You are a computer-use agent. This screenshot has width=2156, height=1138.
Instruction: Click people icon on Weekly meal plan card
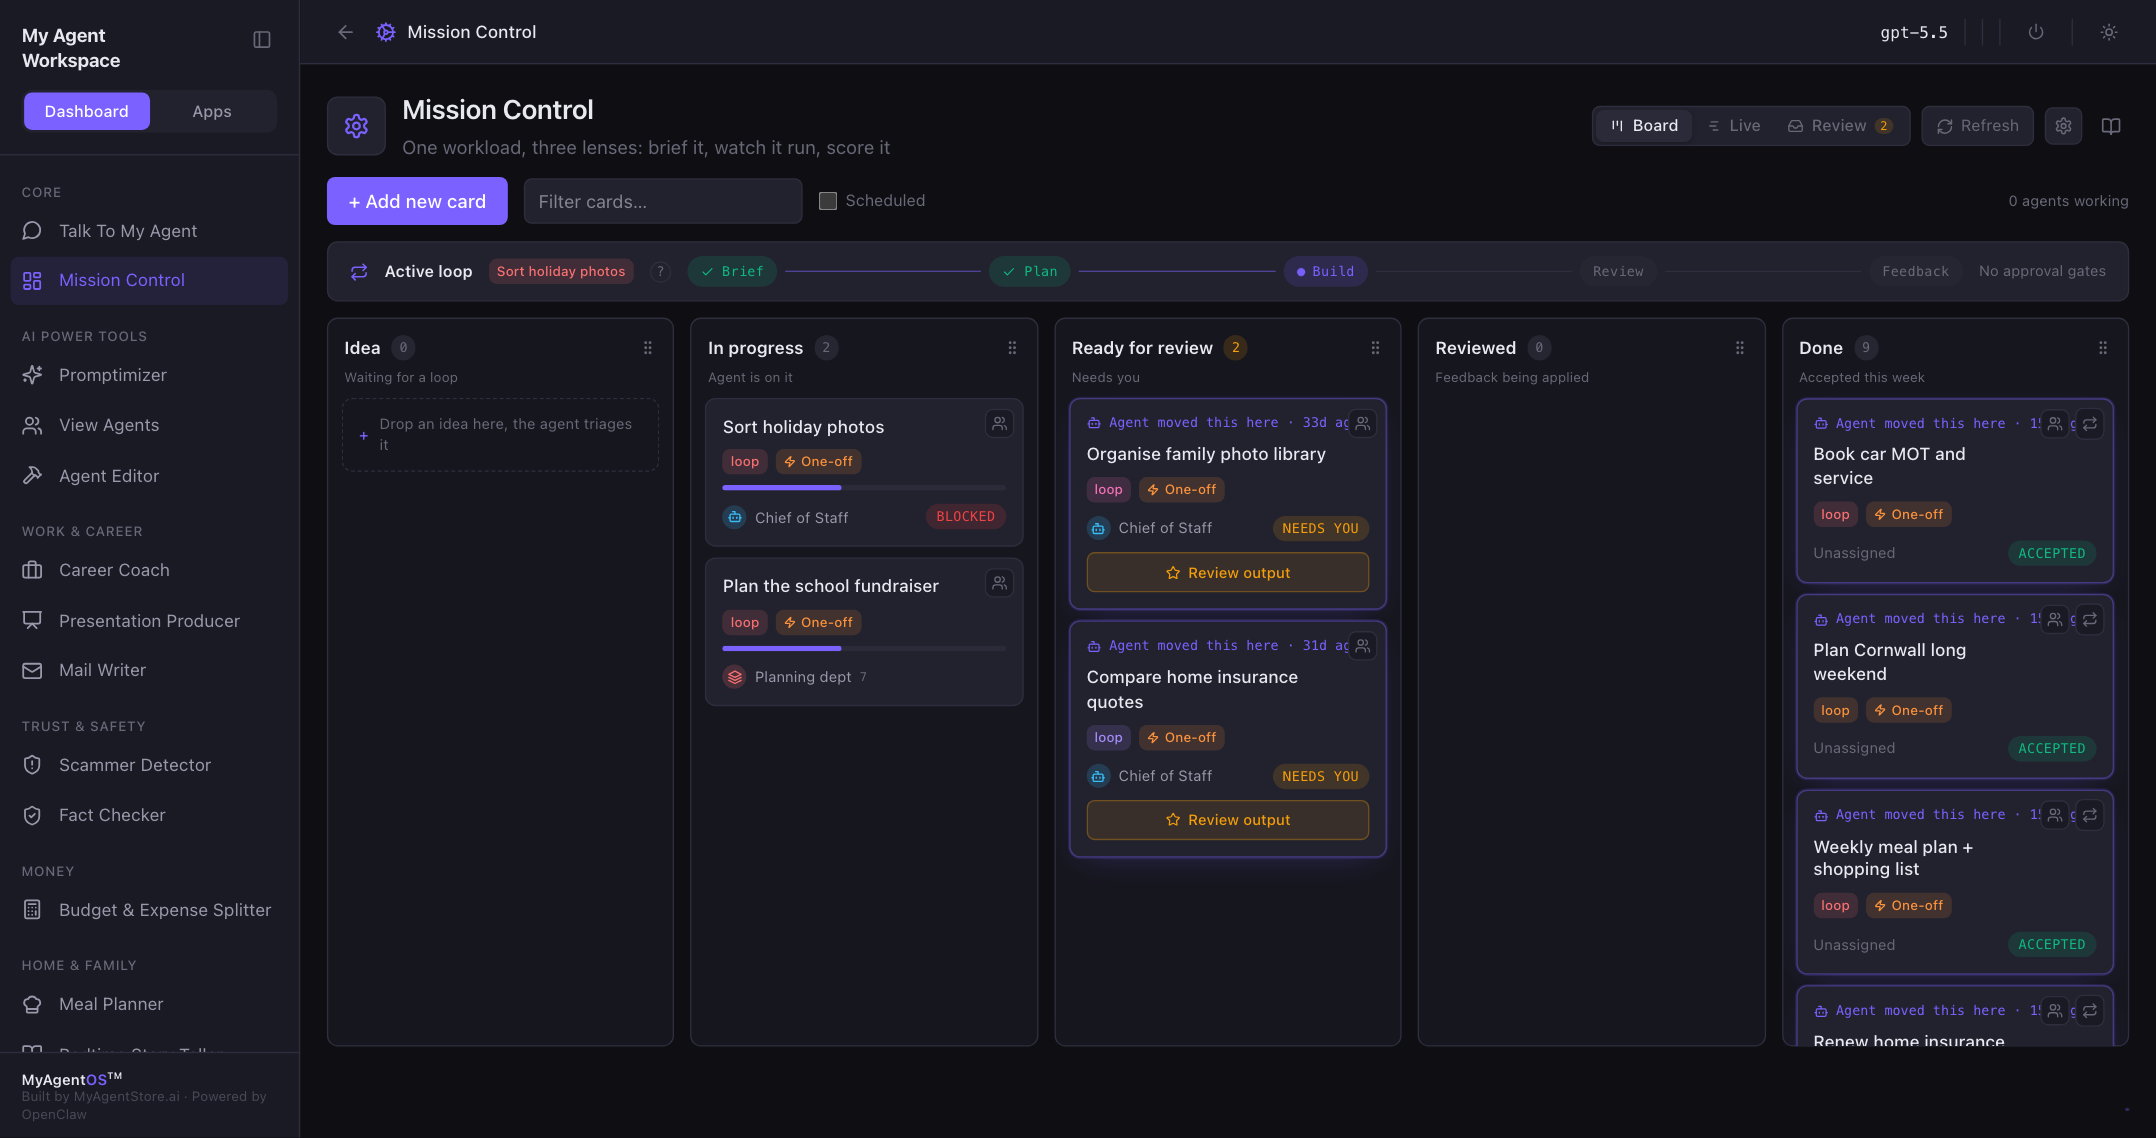pos(2054,815)
